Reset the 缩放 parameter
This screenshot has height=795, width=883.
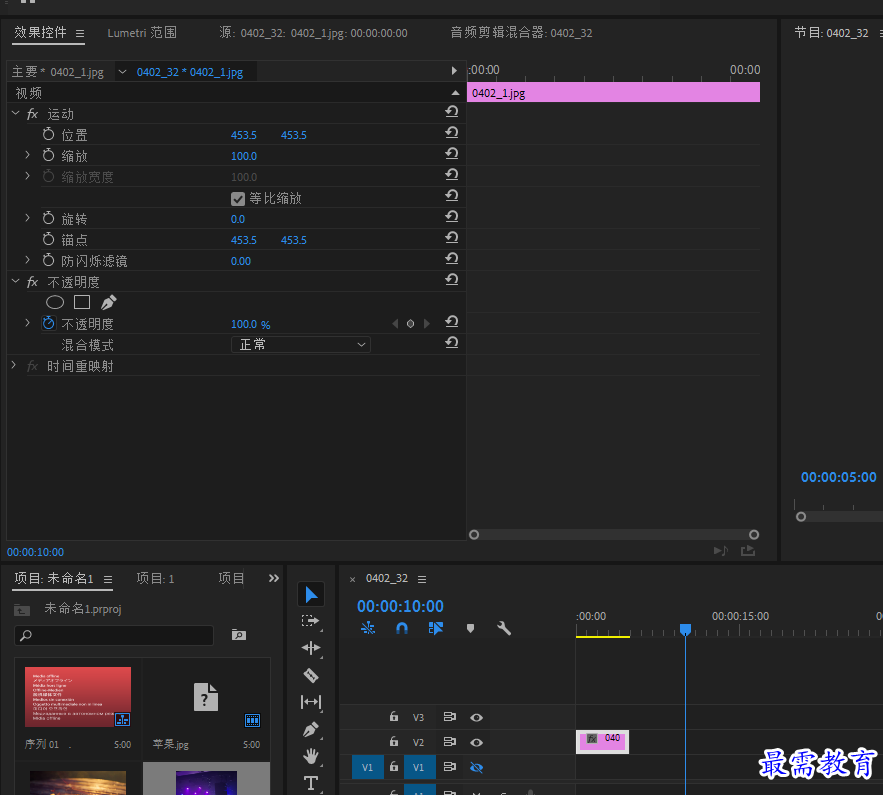click(x=452, y=154)
